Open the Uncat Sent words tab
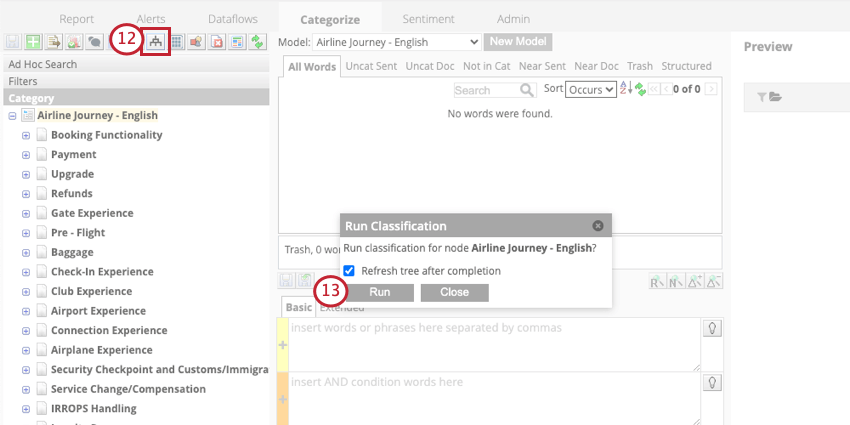This screenshot has width=850, height=425. coord(373,66)
